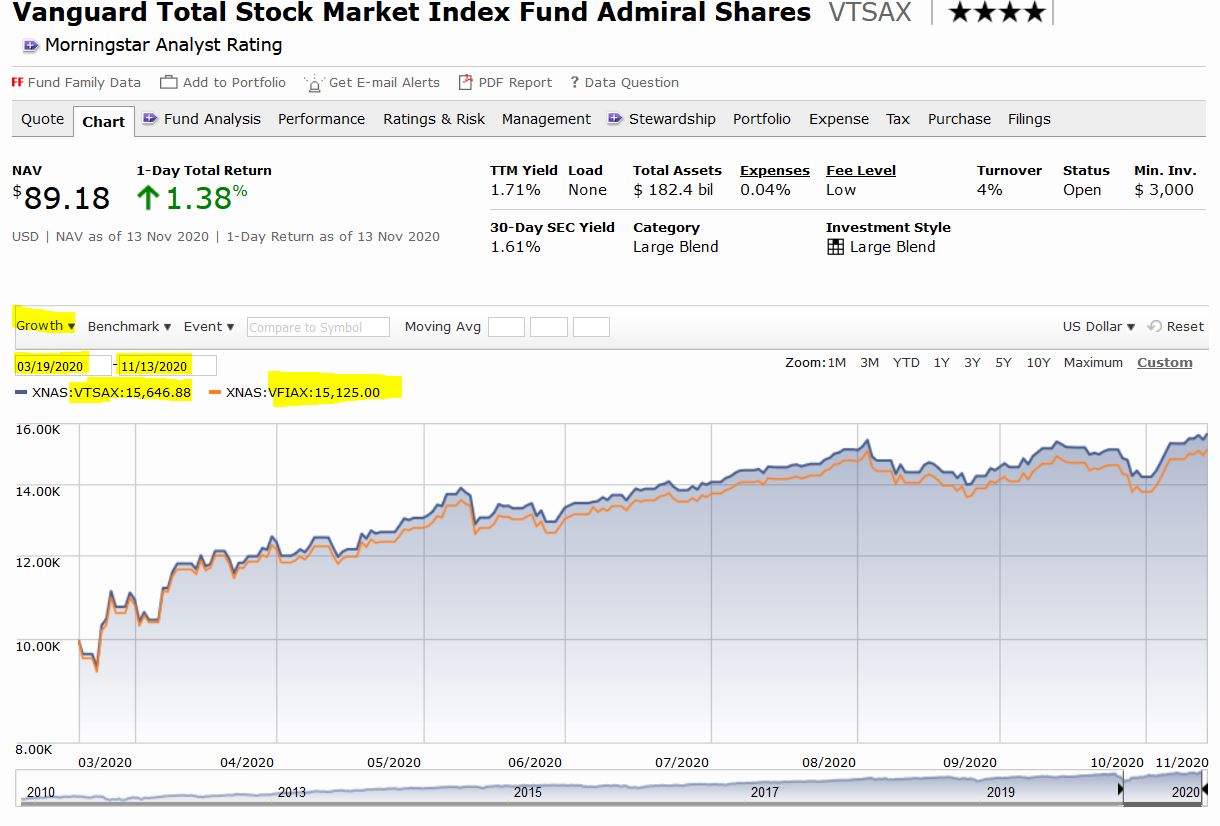Set chart zoom to 3Y
Viewport: 1220px width, 826px height.
(972, 363)
